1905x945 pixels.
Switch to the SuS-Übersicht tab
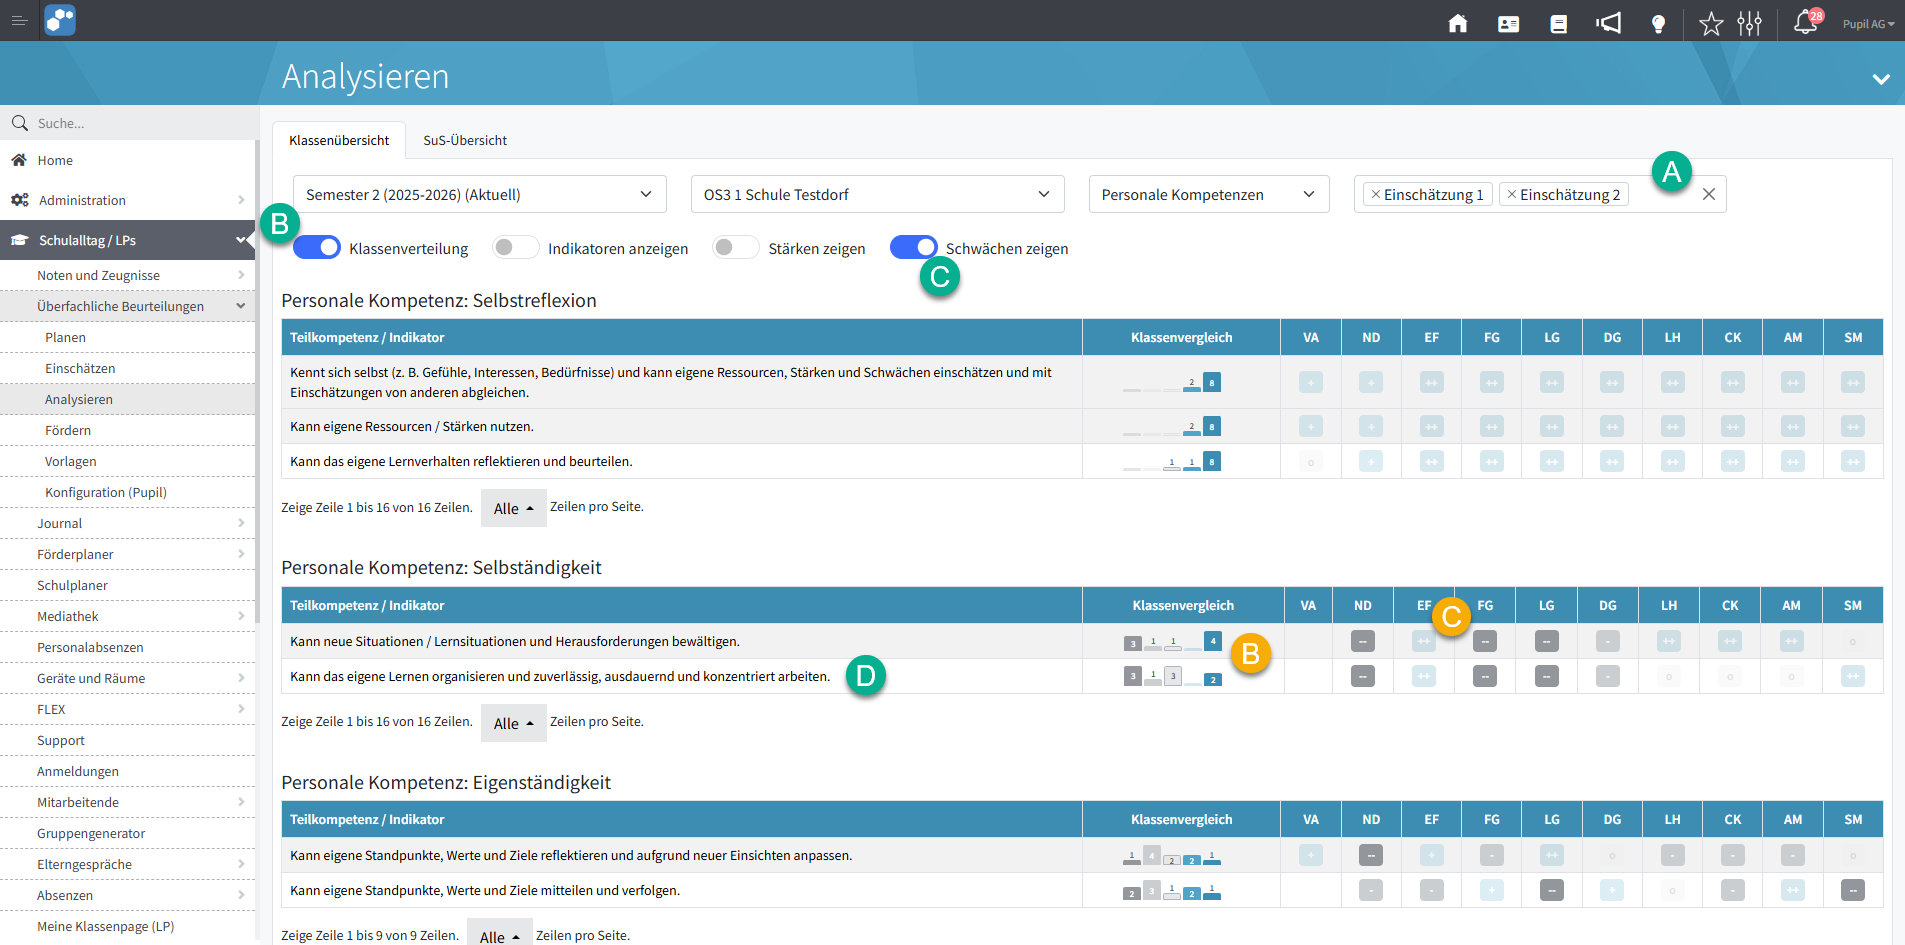click(x=465, y=140)
